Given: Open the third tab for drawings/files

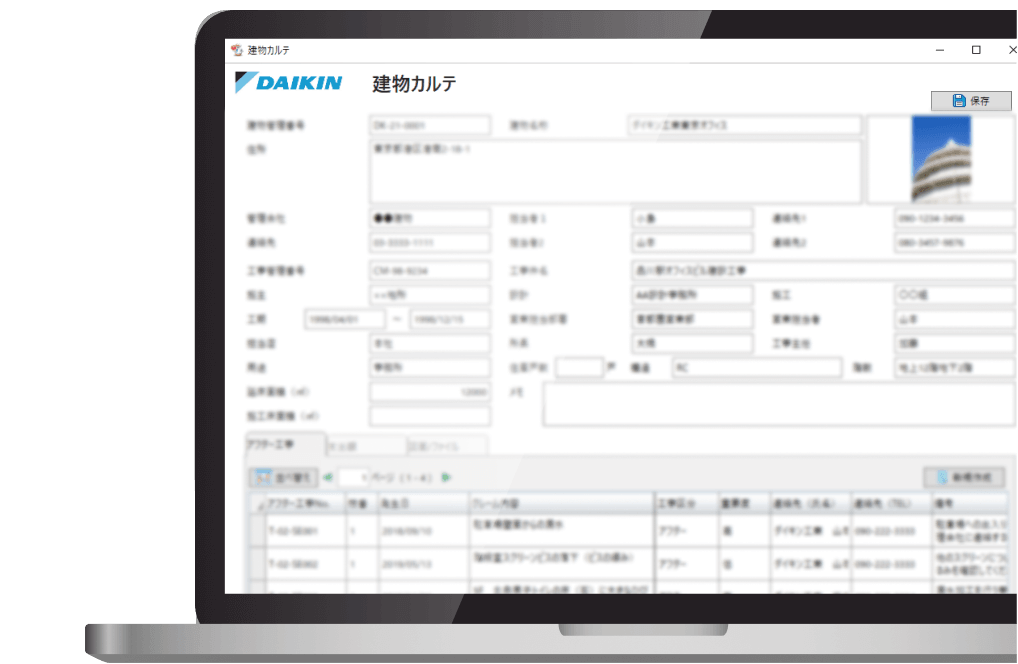Looking at the screenshot, I should (447, 446).
